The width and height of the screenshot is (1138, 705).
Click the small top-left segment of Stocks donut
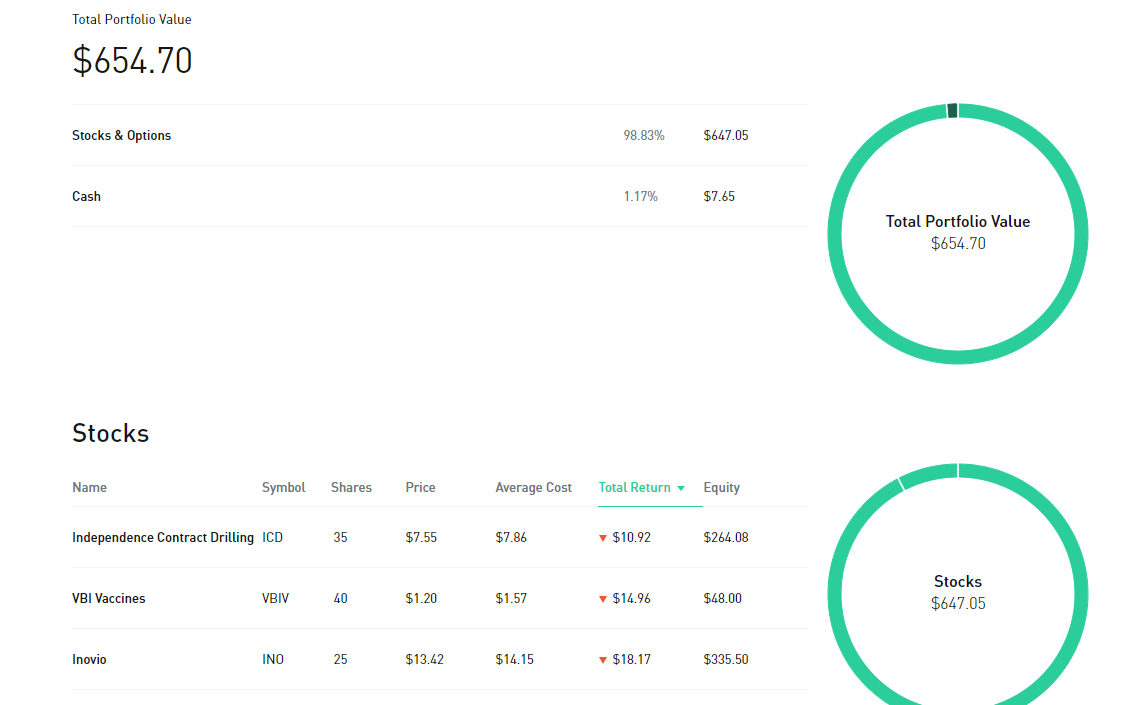point(929,473)
